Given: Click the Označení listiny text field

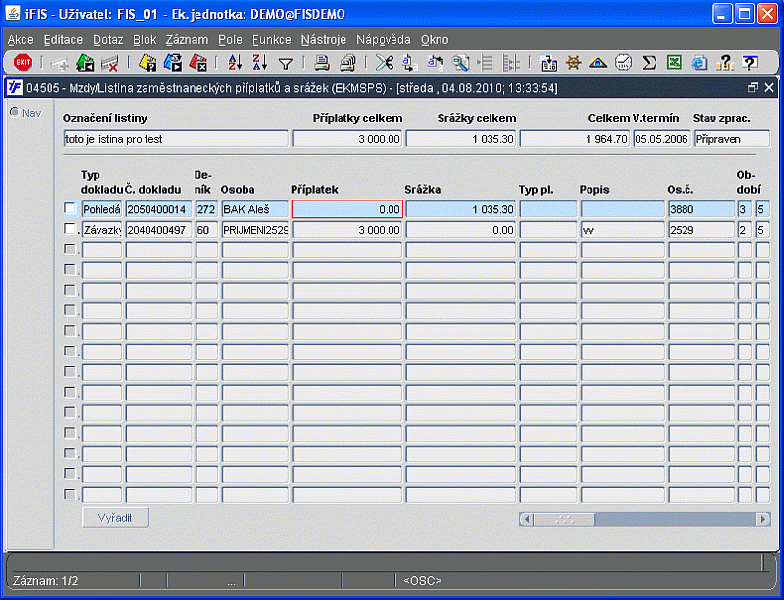Looking at the screenshot, I should tap(175, 139).
